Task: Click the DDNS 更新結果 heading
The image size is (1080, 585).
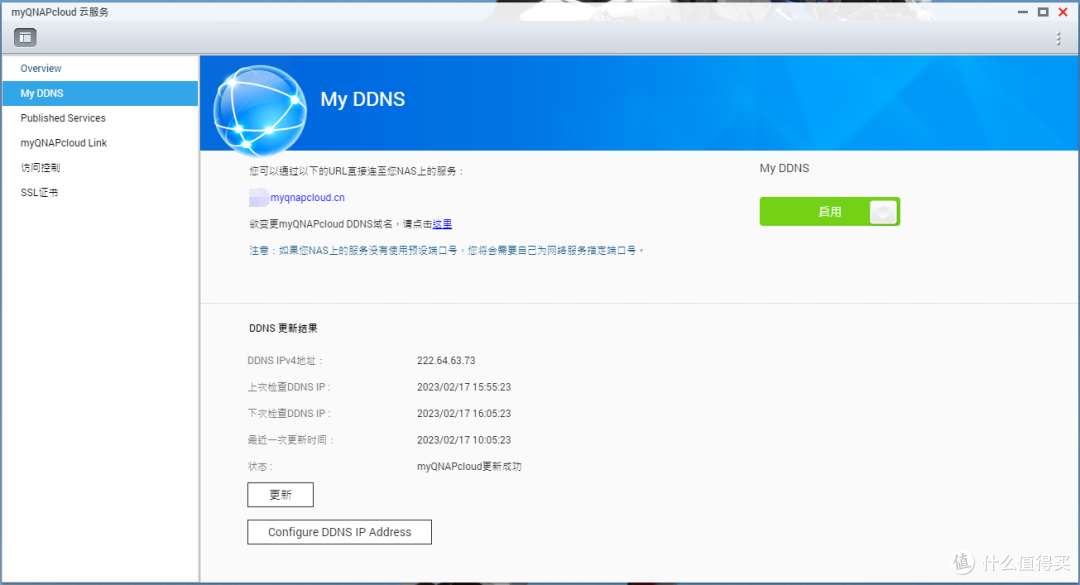Action: click(x=283, y=329)
